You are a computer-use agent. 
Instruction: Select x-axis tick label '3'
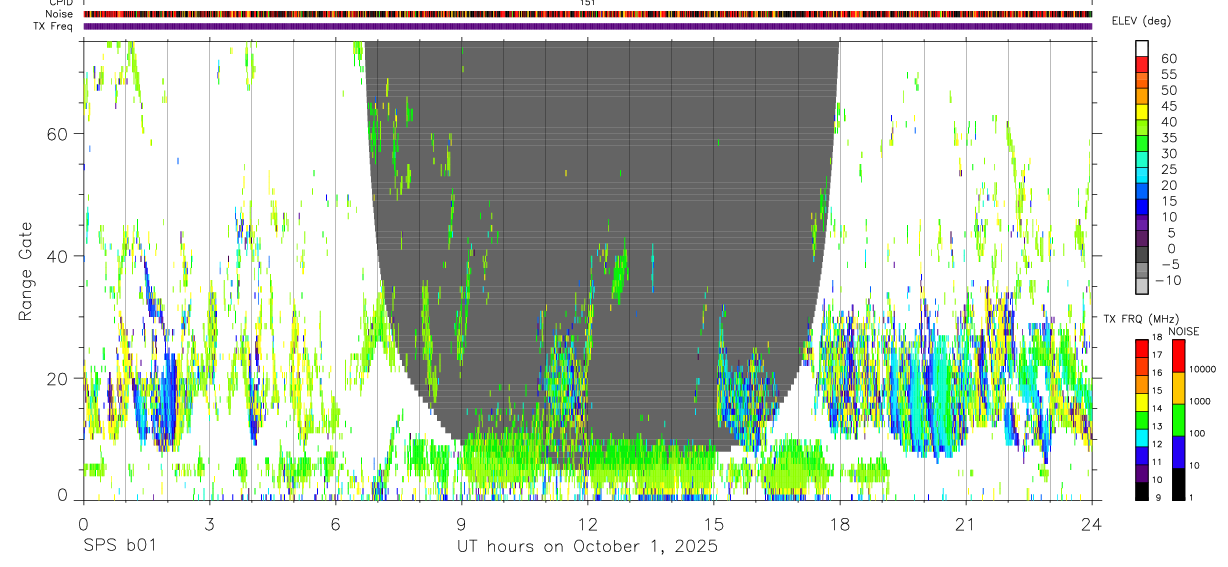[x=209, y=524]
